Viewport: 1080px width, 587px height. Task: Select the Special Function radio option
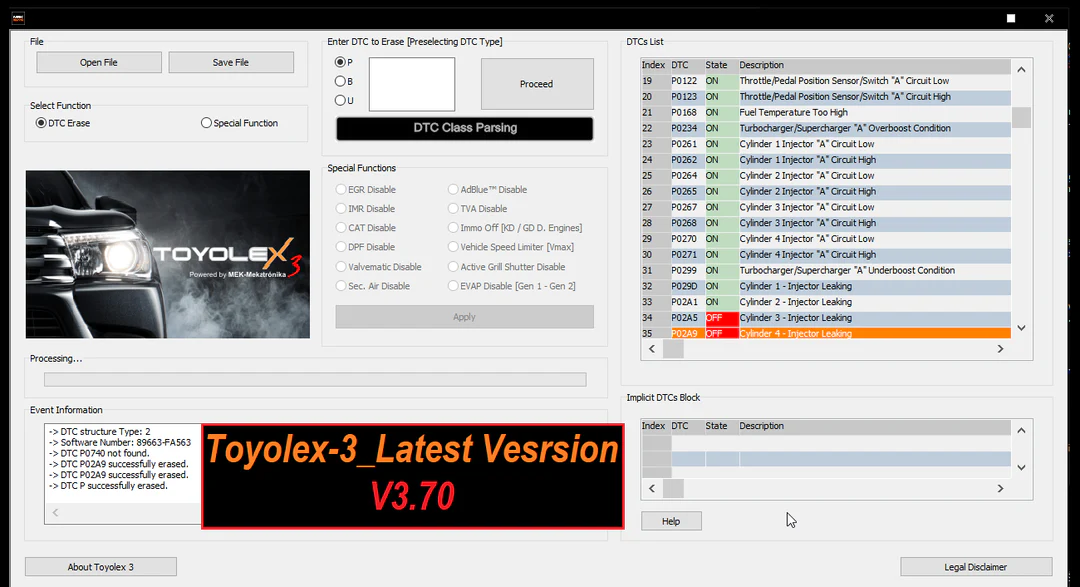207,123
